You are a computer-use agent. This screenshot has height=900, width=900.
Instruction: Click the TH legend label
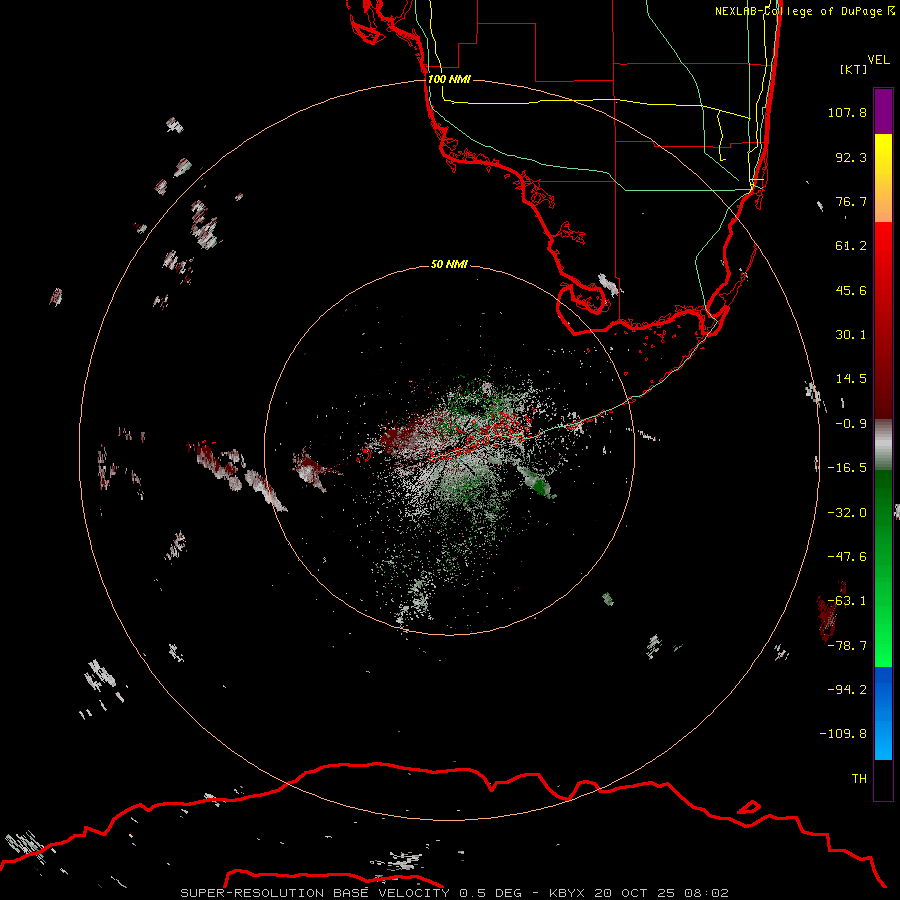859,779
